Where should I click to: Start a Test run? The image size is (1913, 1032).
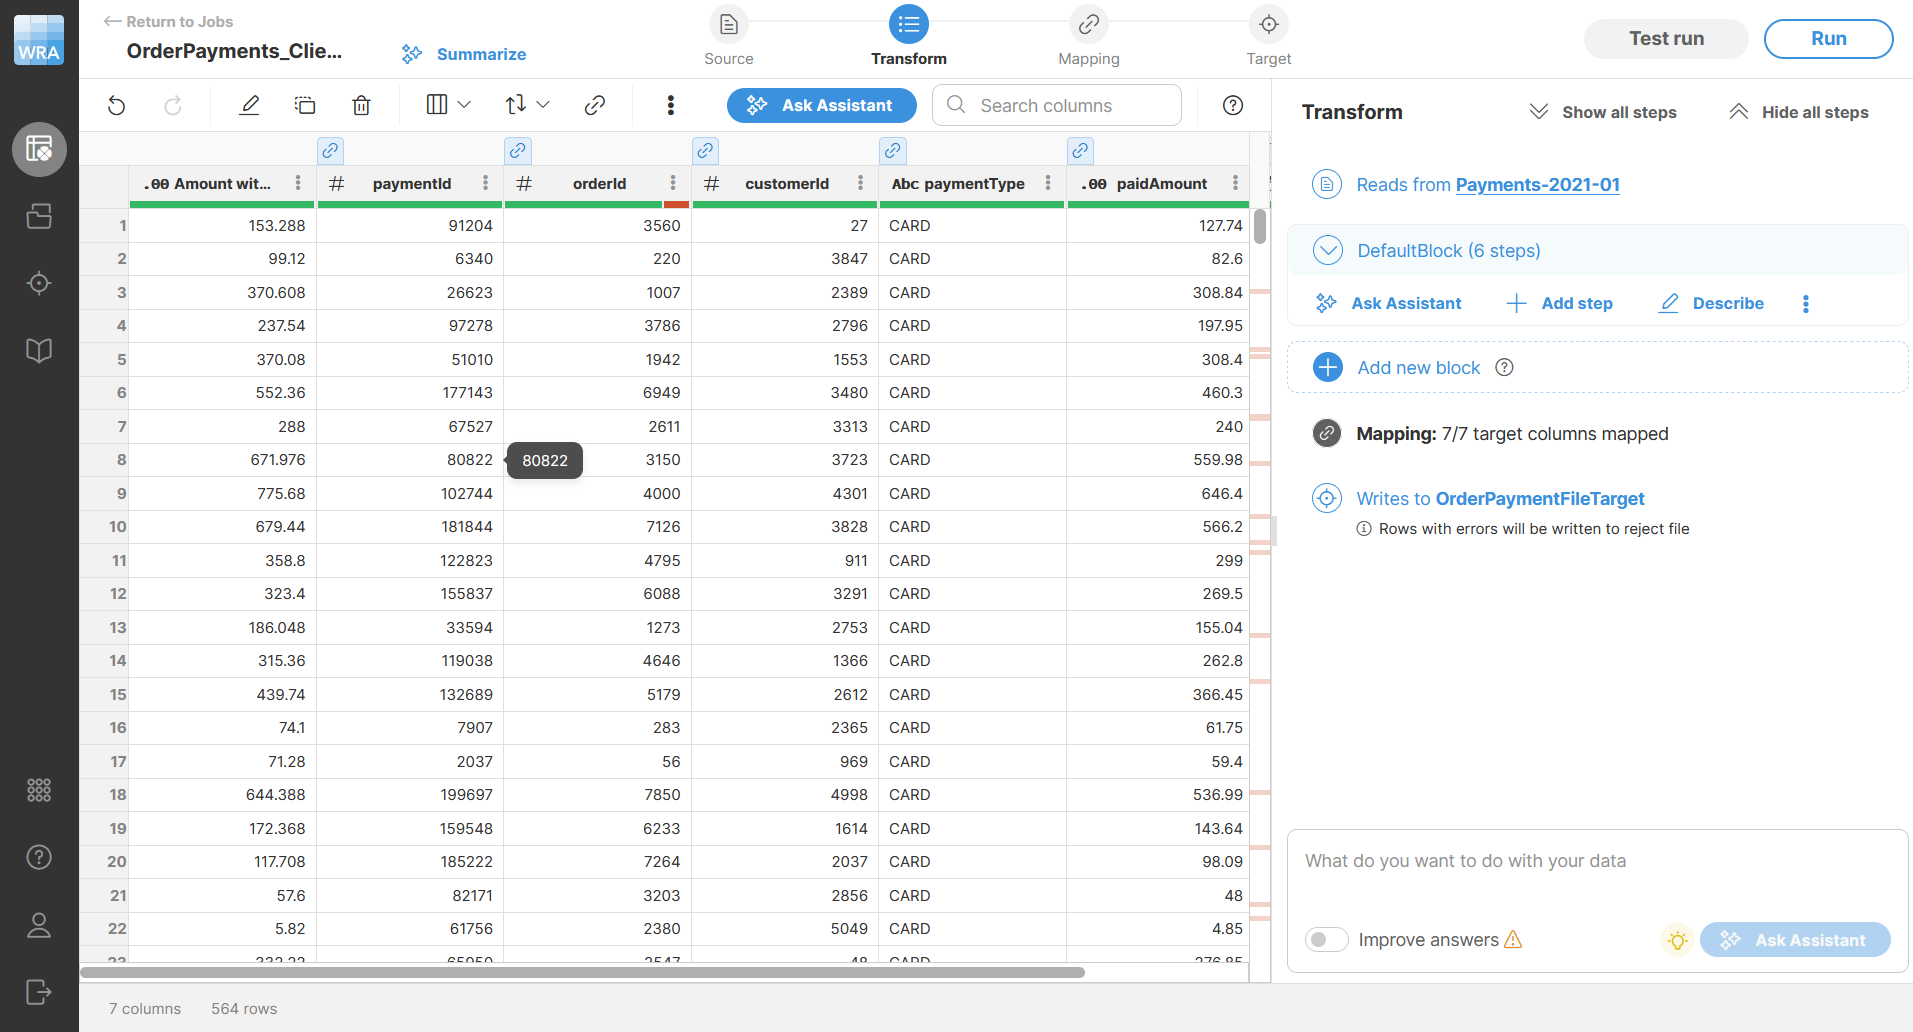pyautogui.click(x=1664, y=38)
